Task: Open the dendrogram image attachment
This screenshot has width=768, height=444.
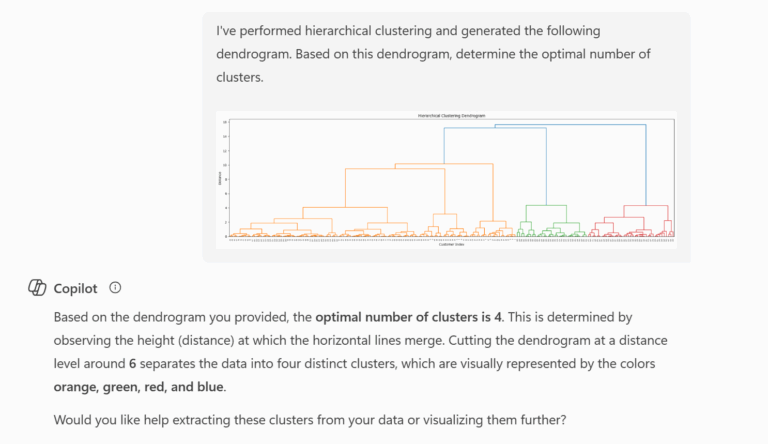Action: [446, 180]
